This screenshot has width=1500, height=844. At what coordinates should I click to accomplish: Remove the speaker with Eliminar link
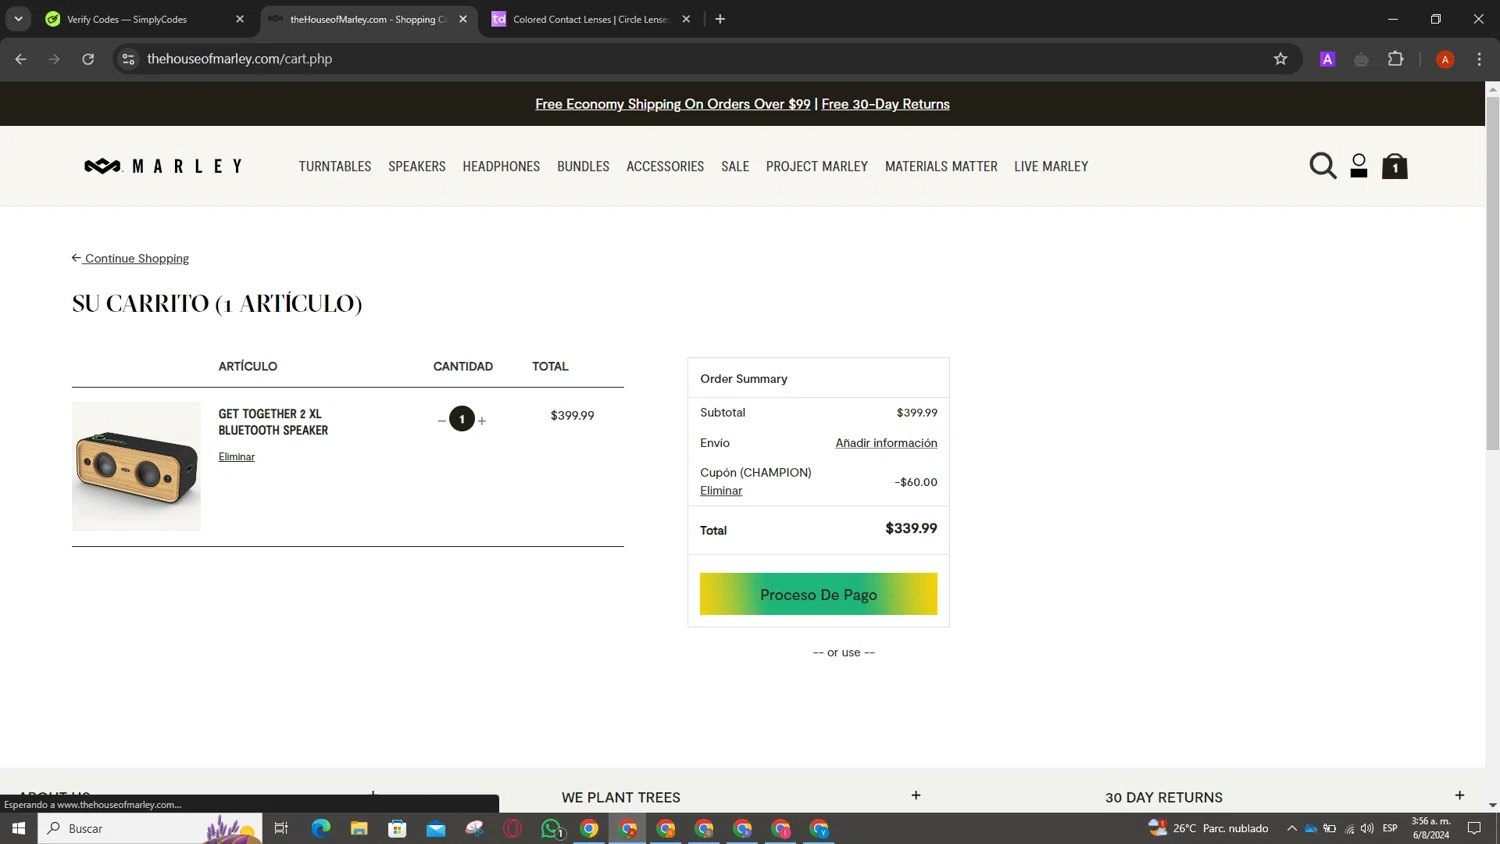pos(237,457)
